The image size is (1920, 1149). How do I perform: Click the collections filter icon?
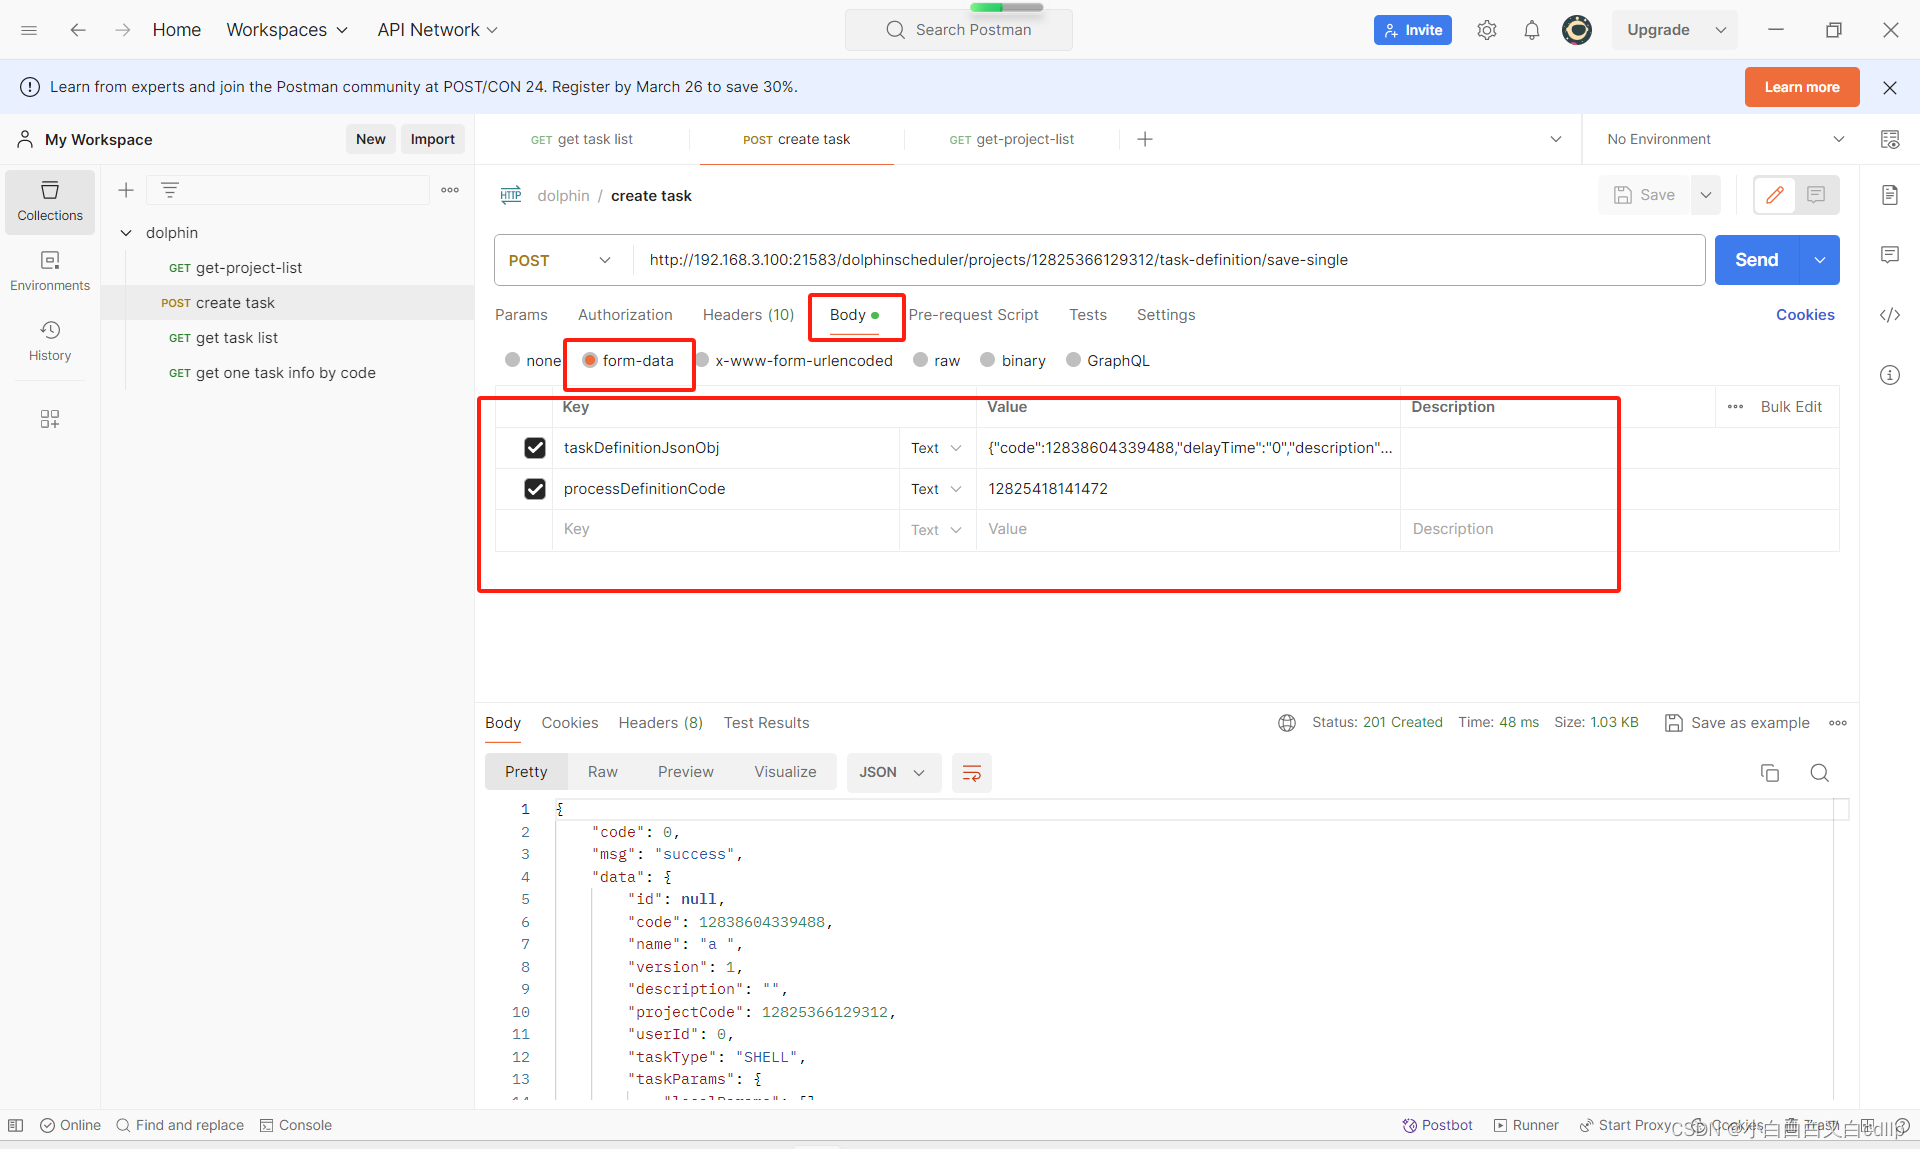click(170, 190)
